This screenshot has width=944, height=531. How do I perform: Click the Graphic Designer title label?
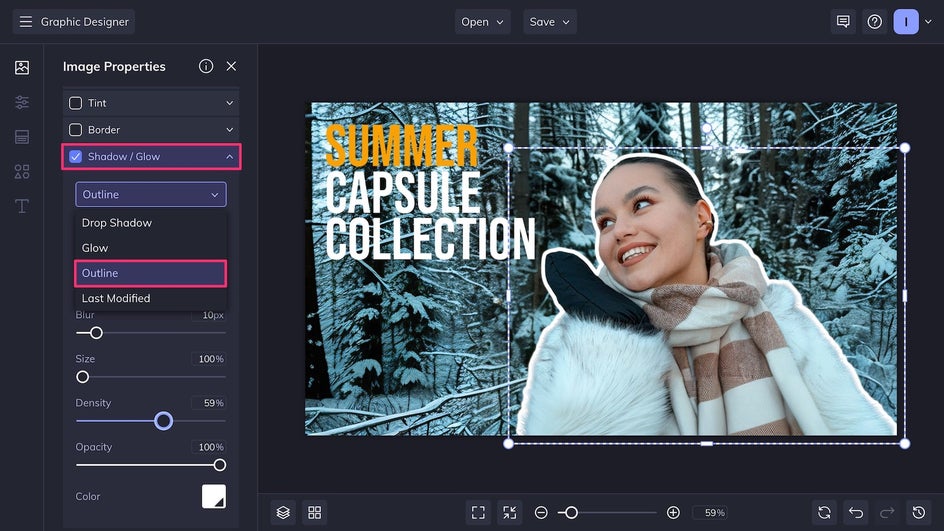[85, 22]
